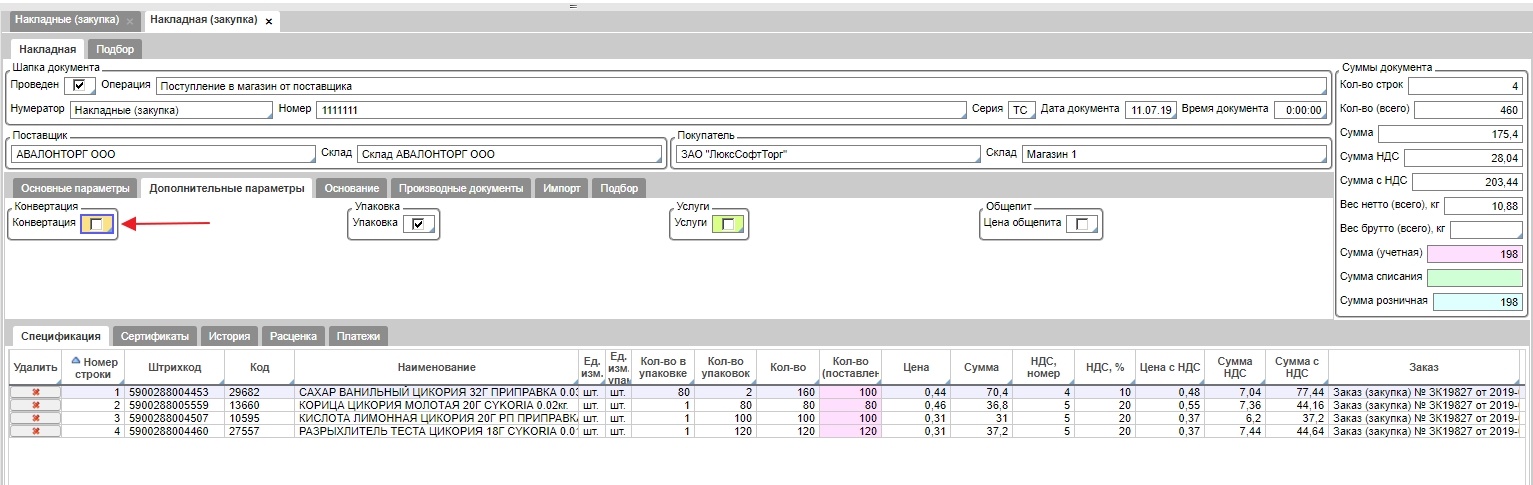1533x485 pixels.
Task: Delete the КОРИЦА ЦИКОРИЯ МОЛОТАЯ row
Action: 36,405
